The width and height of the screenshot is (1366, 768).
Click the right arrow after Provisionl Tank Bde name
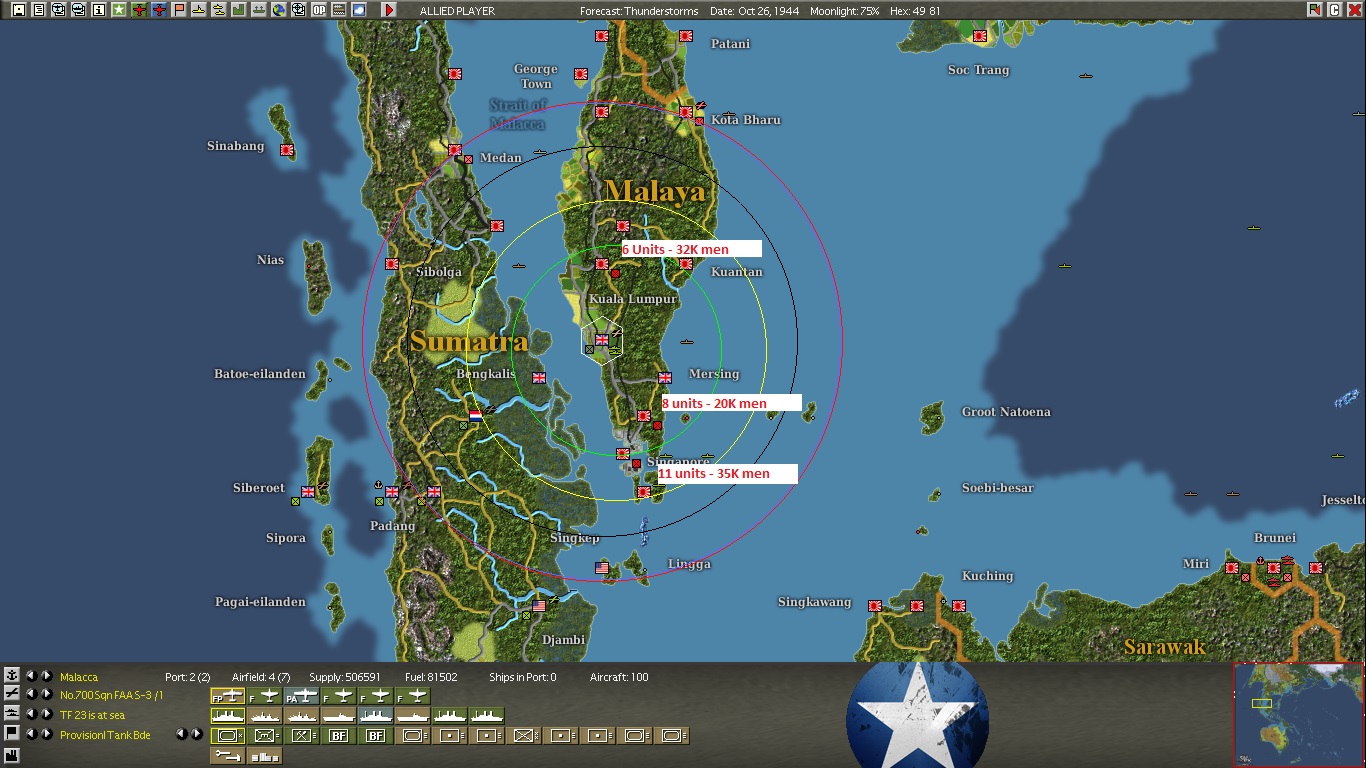[x=196, y=734]
